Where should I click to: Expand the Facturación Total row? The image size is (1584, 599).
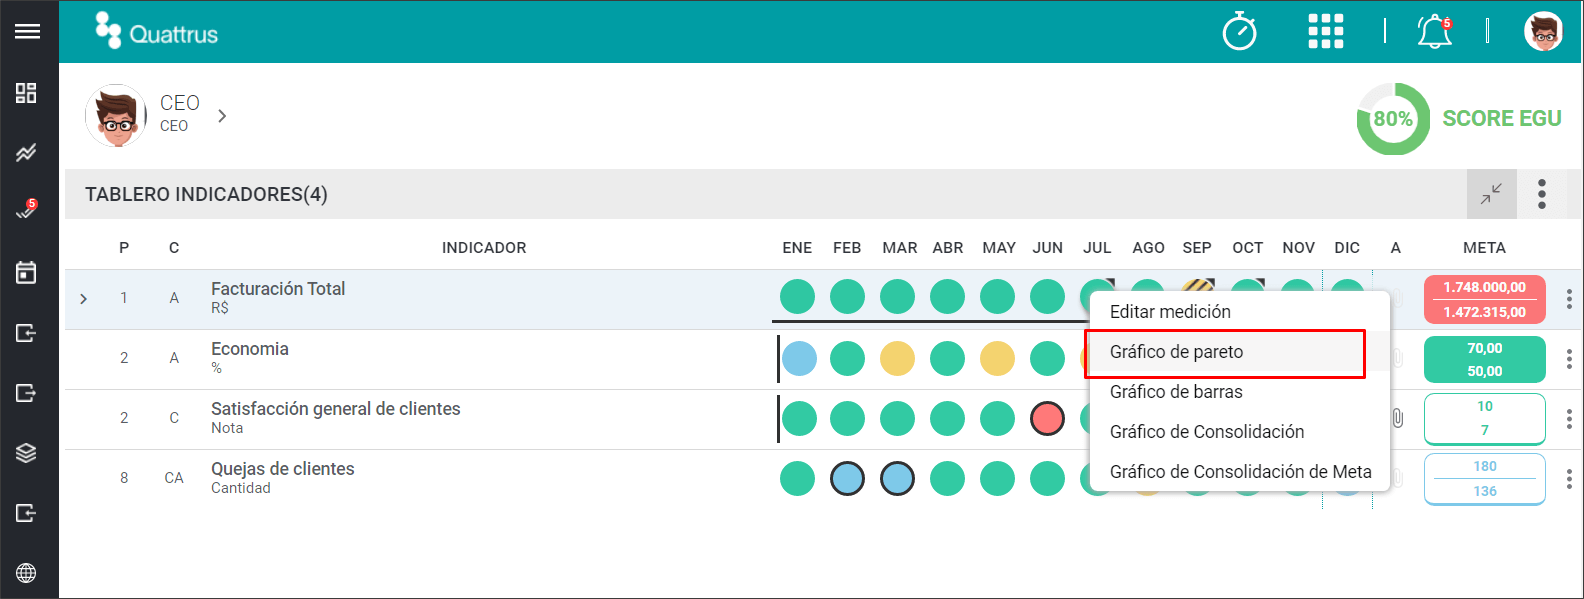pos(83,298)
